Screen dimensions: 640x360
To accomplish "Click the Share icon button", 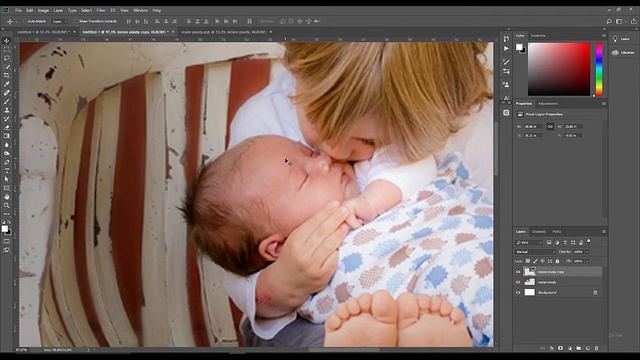I will 634,21.
